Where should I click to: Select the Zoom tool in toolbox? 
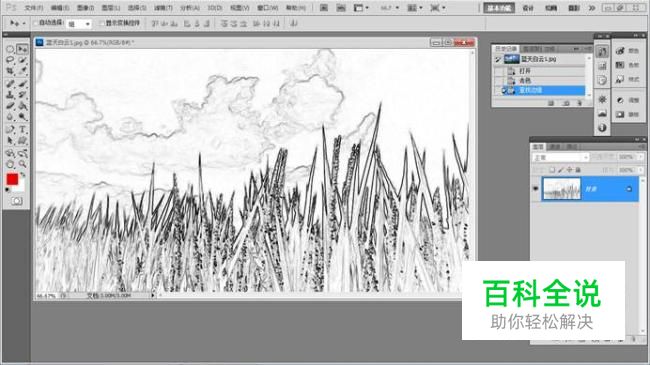[22, 164]
